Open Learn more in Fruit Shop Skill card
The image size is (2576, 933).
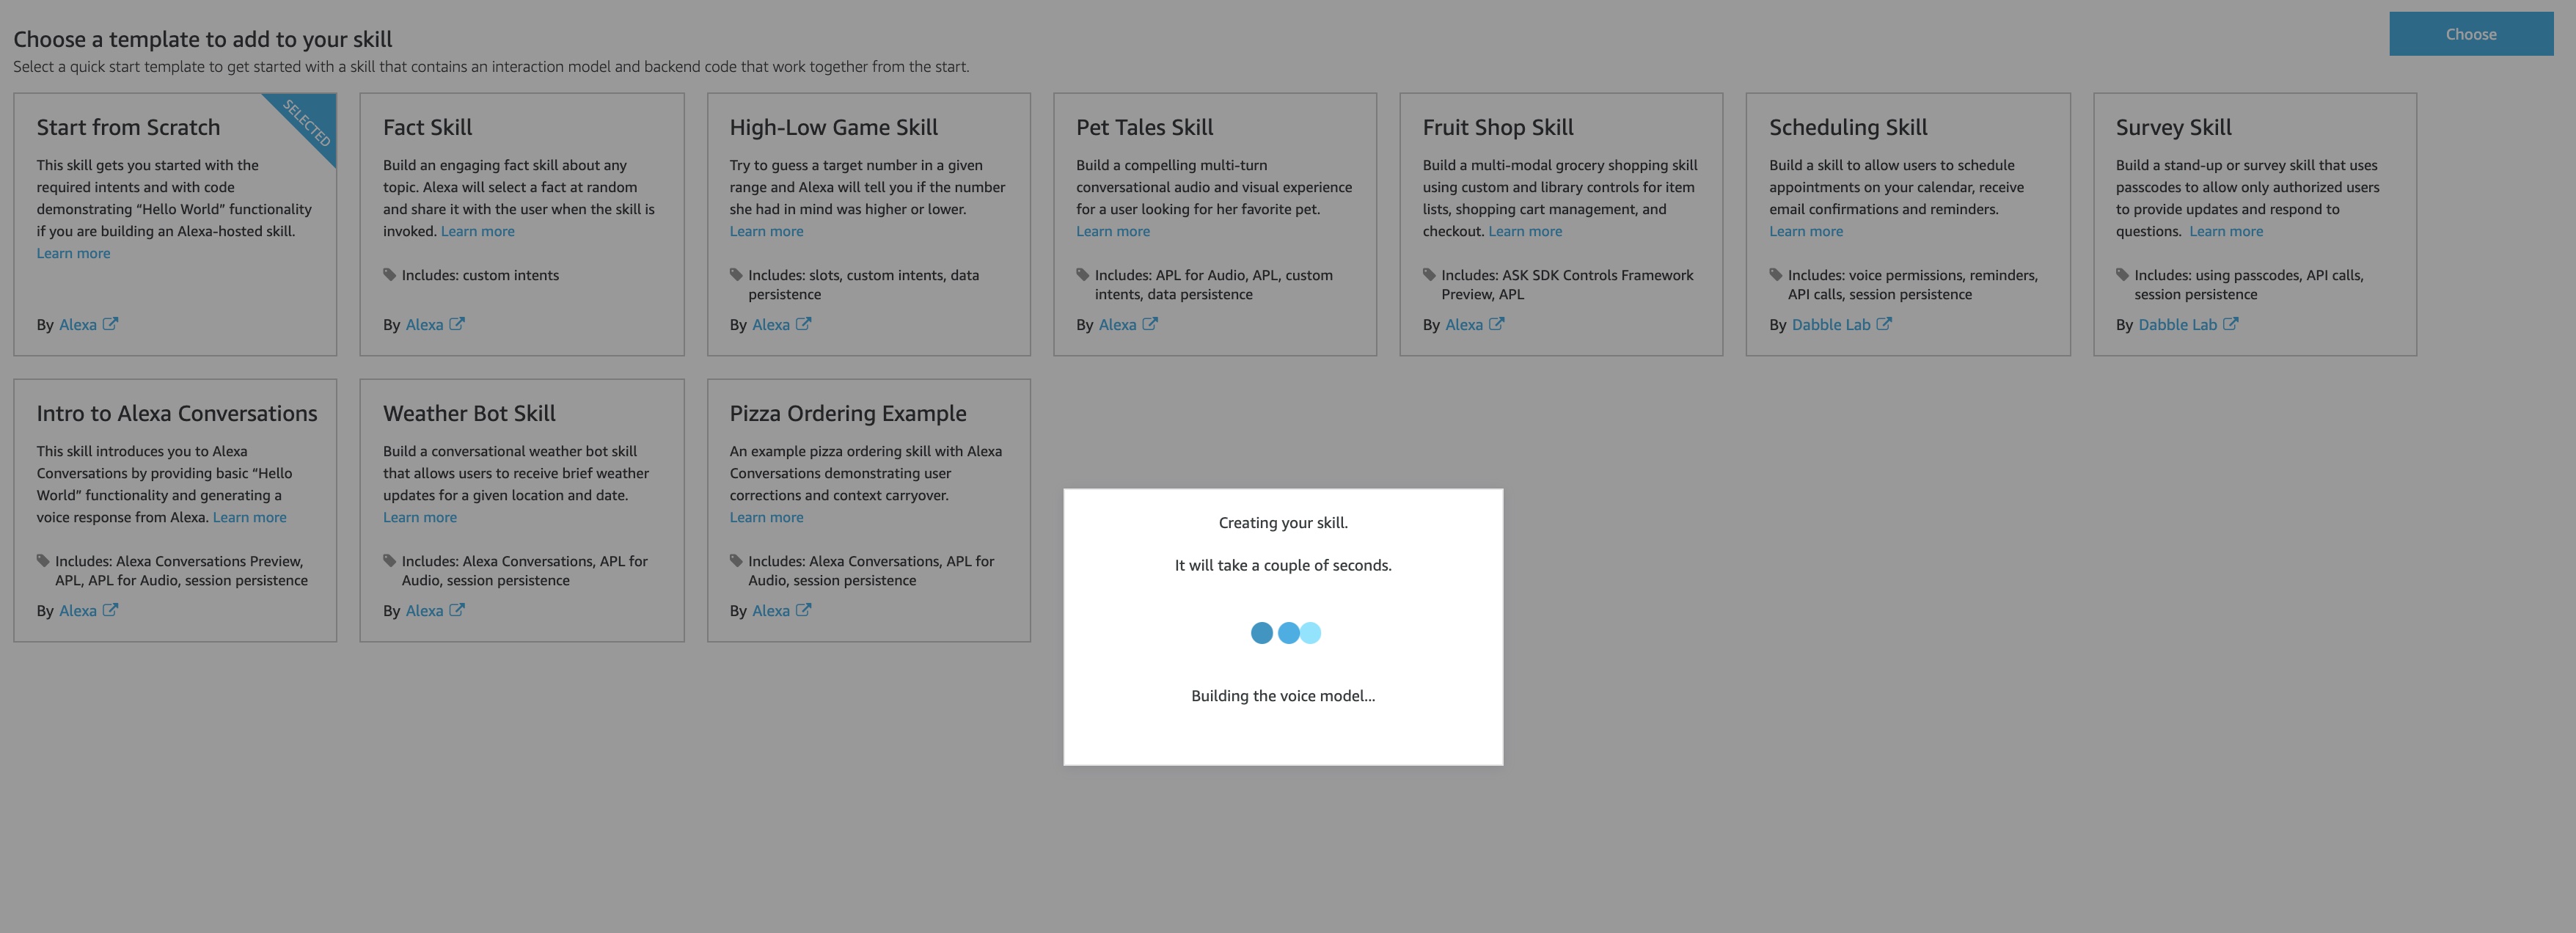coord(1524,232)
